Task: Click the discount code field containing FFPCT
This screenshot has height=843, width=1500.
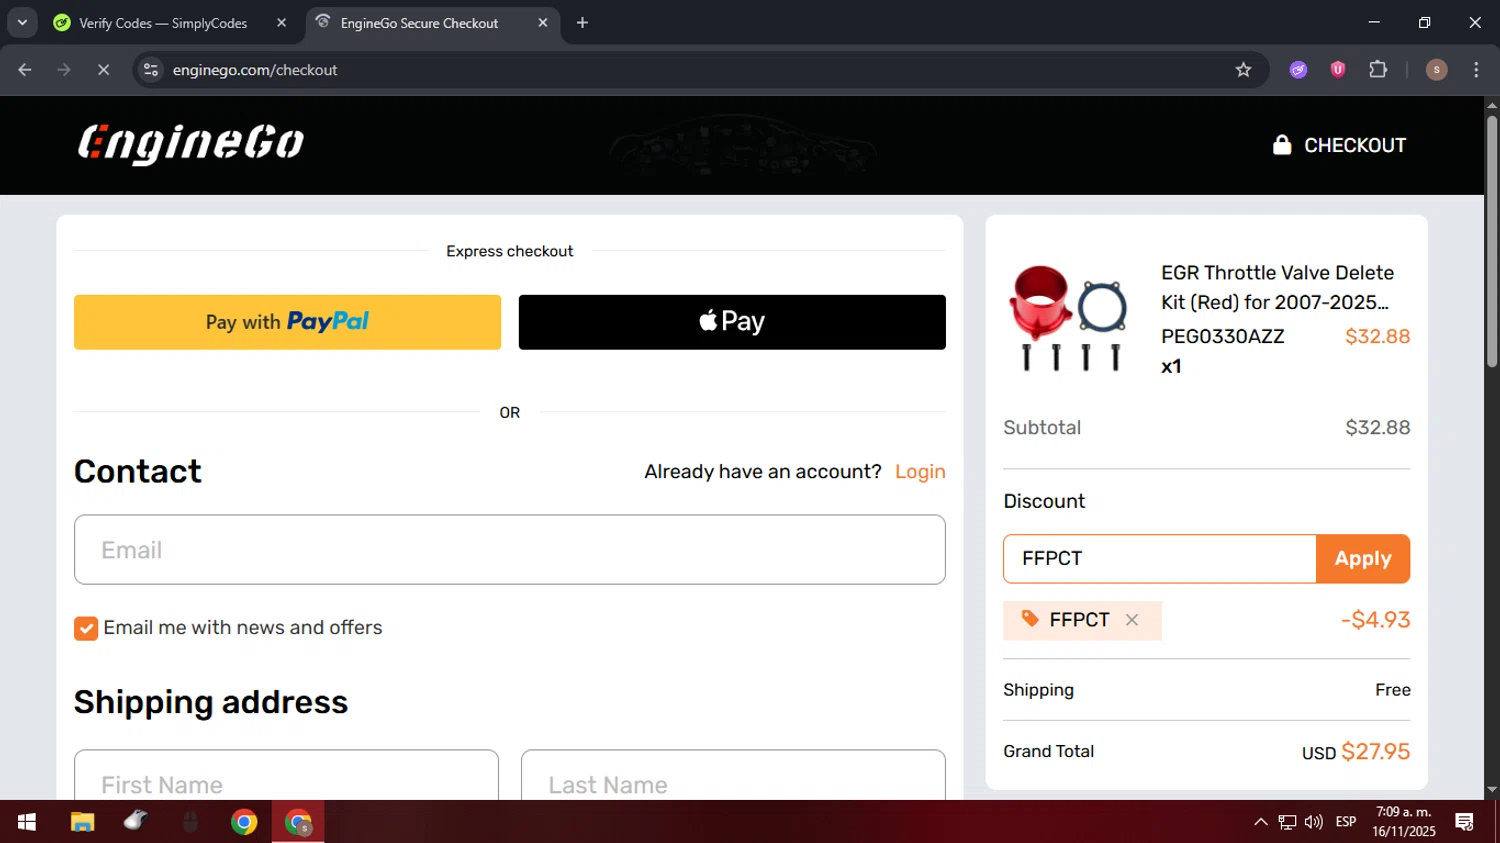Action: click(x=1159, y=559)
